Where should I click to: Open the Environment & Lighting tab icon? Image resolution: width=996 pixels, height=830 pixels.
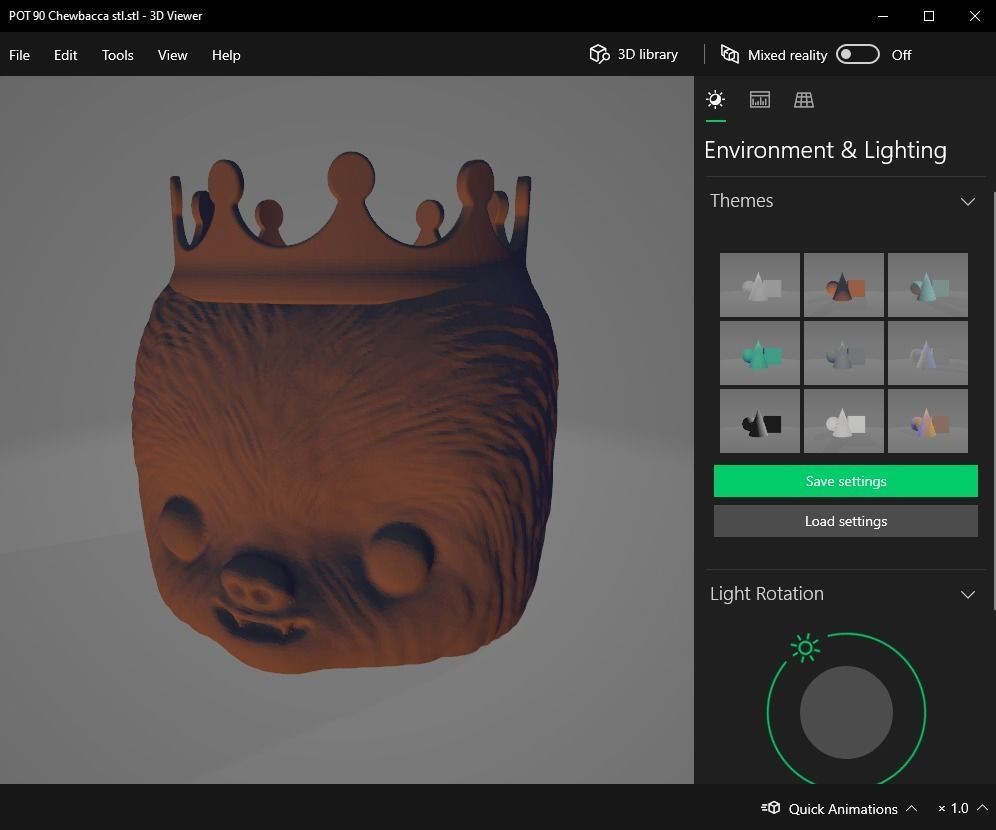pos(715,100)
